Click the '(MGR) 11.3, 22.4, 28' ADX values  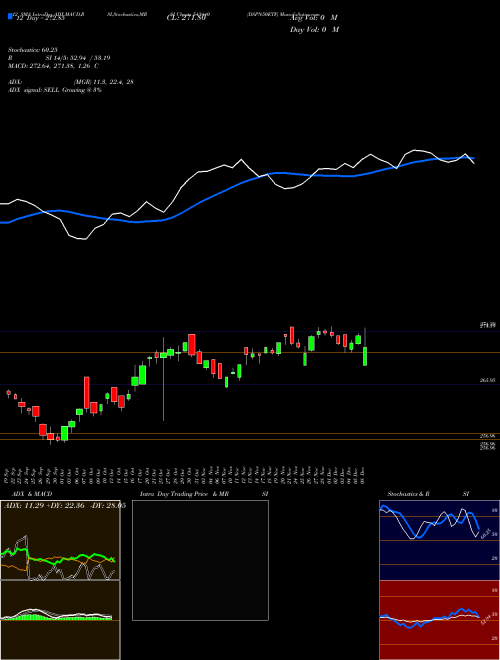104,82
